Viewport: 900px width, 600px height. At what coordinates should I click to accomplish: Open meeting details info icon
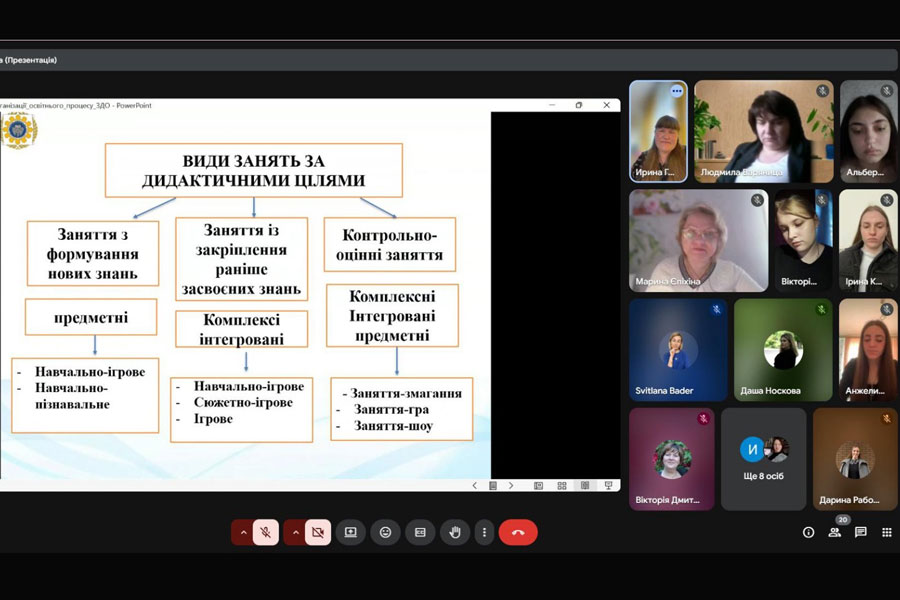point(808,532)
